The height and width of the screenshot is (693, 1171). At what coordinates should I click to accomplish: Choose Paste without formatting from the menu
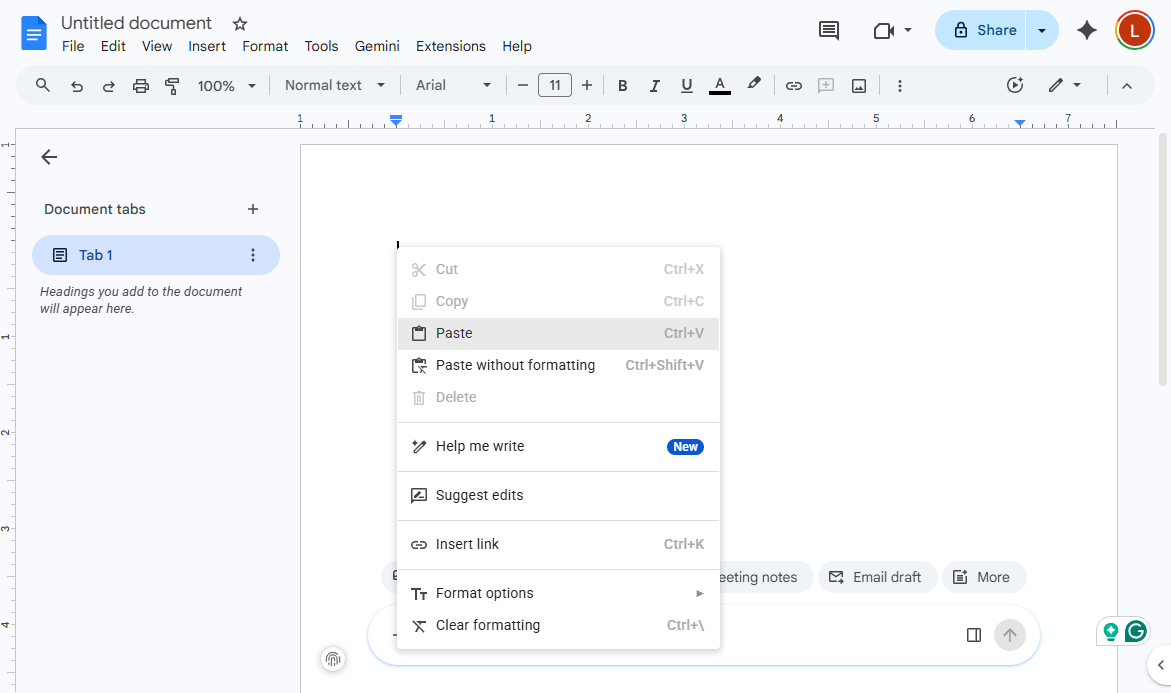(x=515, y=365)
